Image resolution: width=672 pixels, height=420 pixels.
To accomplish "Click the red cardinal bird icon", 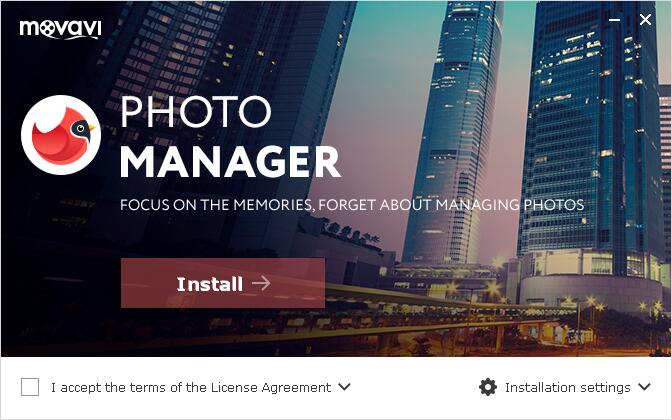I will [x=61, y=135].
